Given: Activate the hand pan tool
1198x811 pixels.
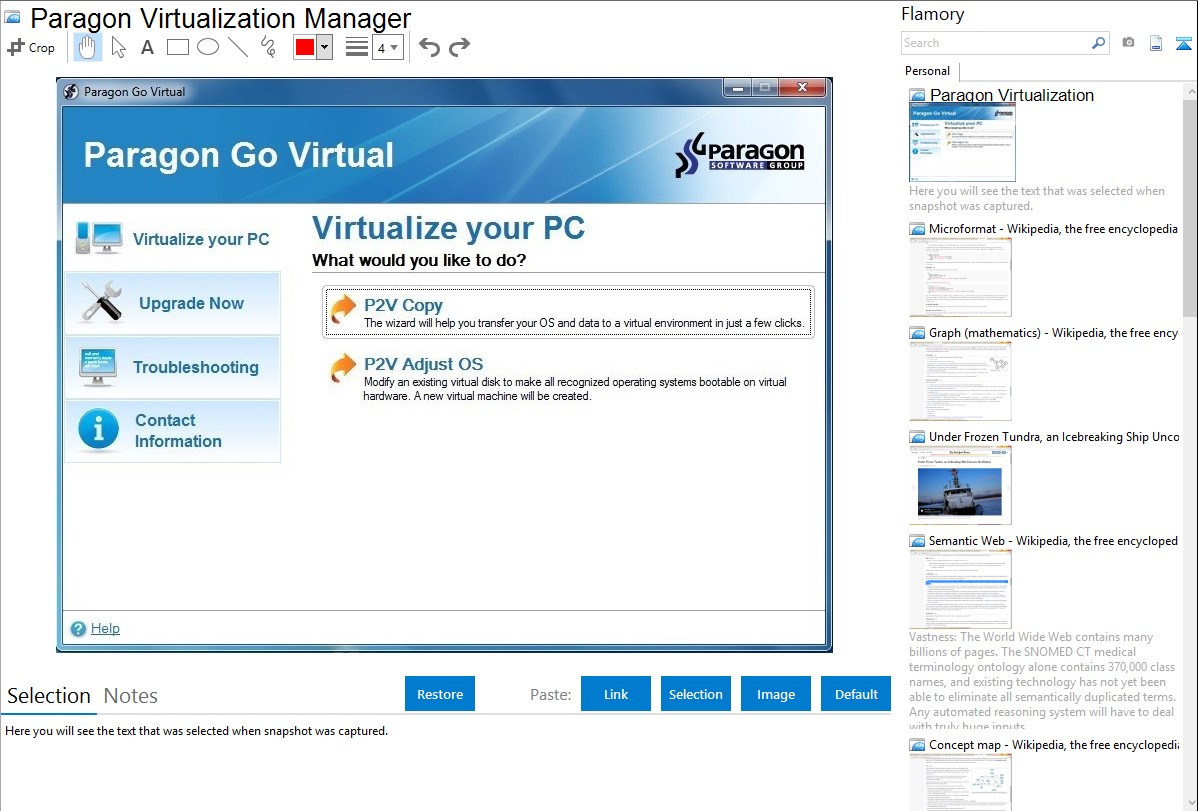Looking at the screenshot, I should click(87, 47).
